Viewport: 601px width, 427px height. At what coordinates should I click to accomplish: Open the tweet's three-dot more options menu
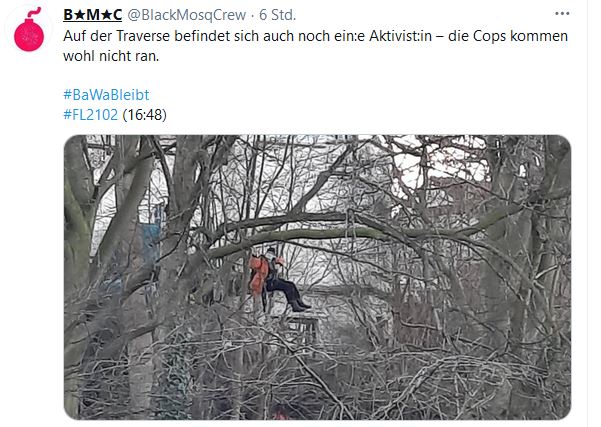pyautogui.click(x=562, y=14)
